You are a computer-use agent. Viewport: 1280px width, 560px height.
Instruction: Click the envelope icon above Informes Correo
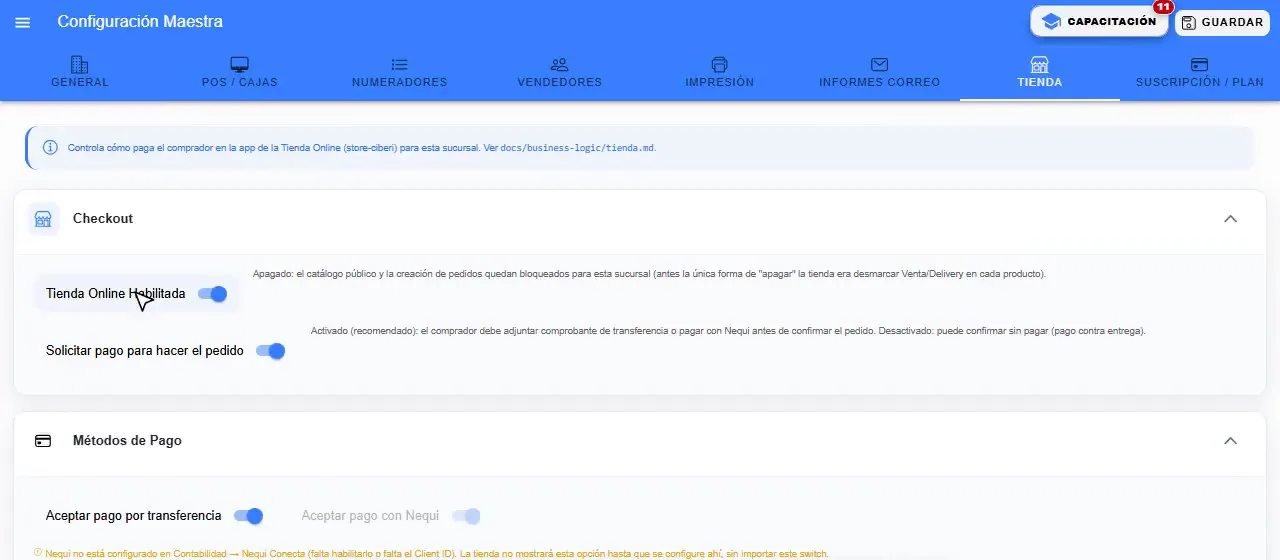(879, 64)
